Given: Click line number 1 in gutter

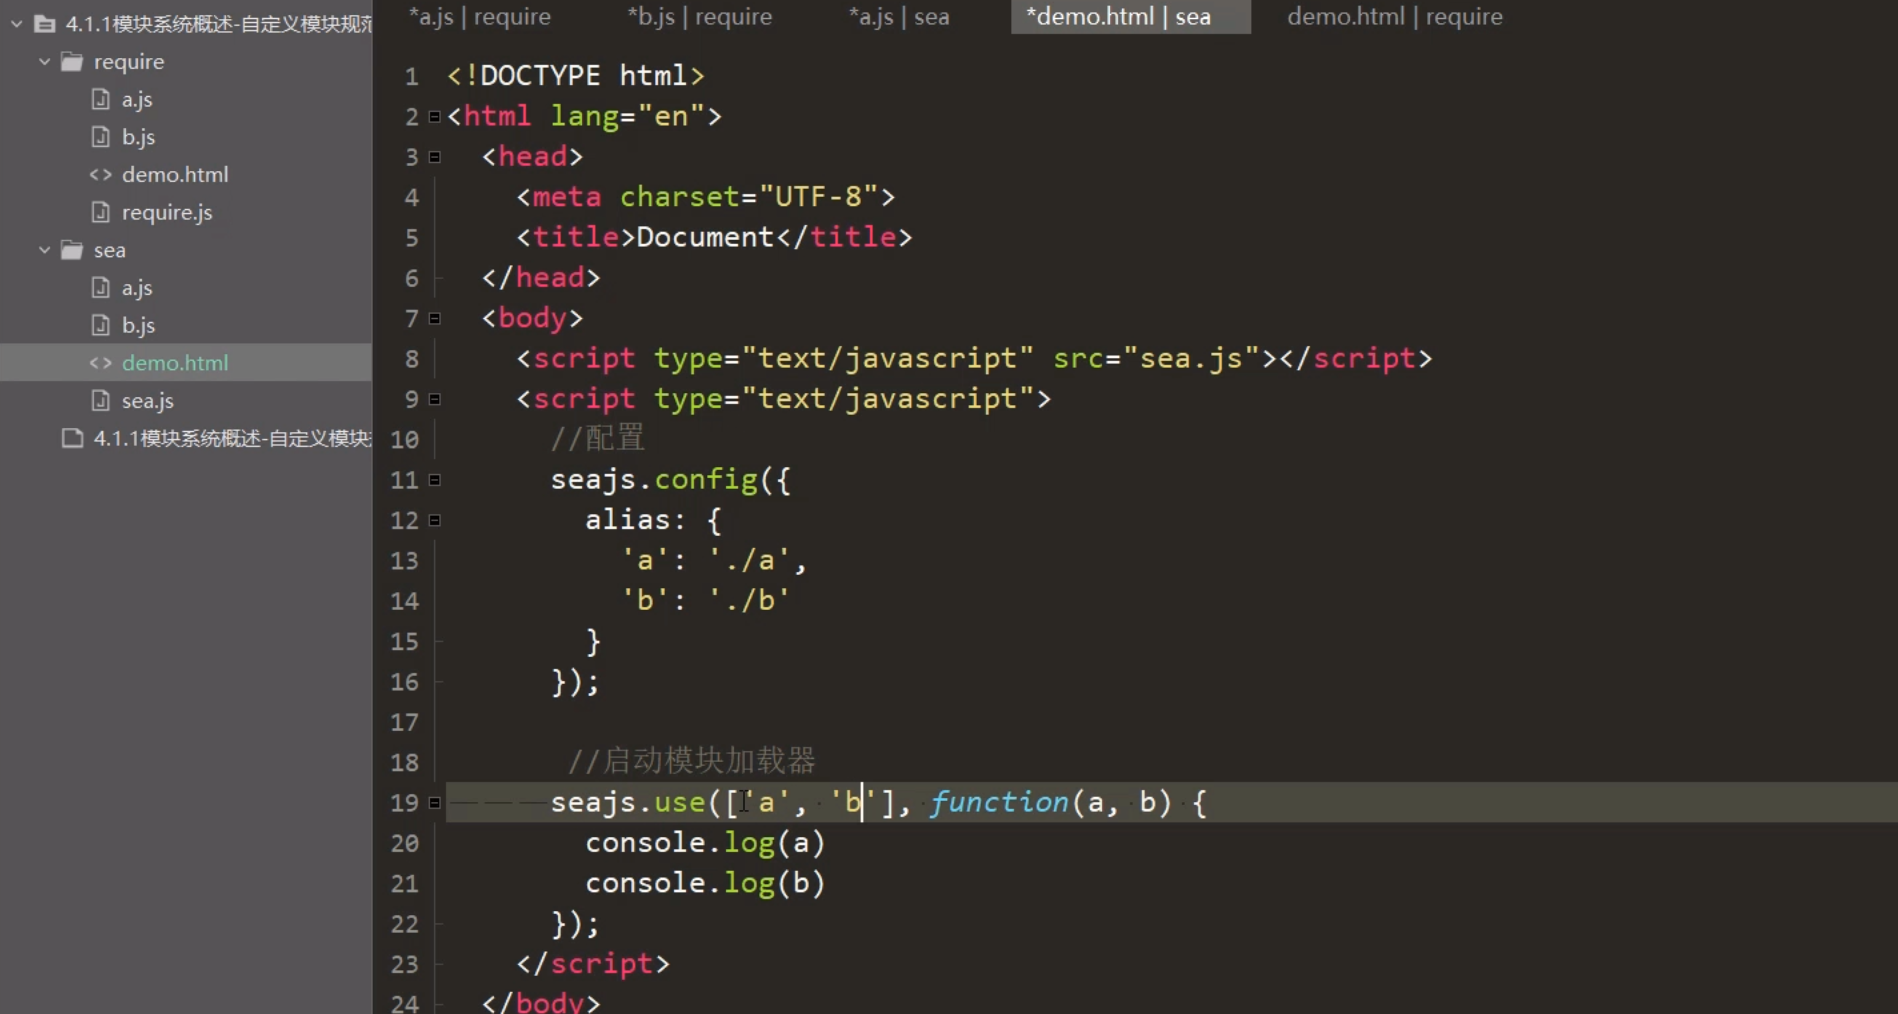Looking at the screenshot, I should (411, 76).
